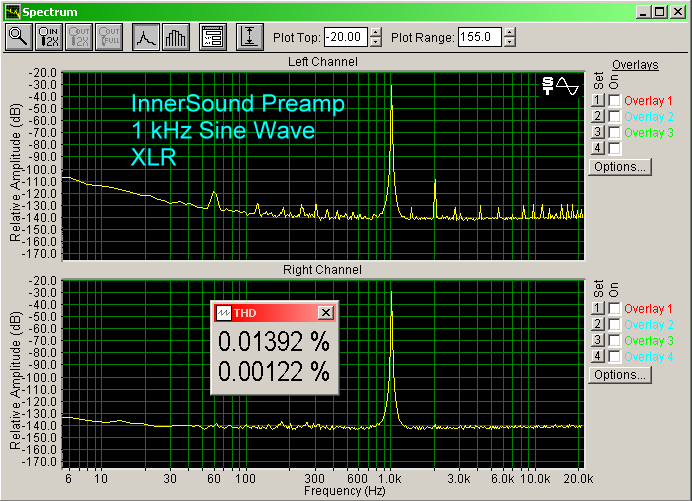Set left channel overlay 3
Image resolution: width=692 pixels, height=501 pixels.
point(598,132)
